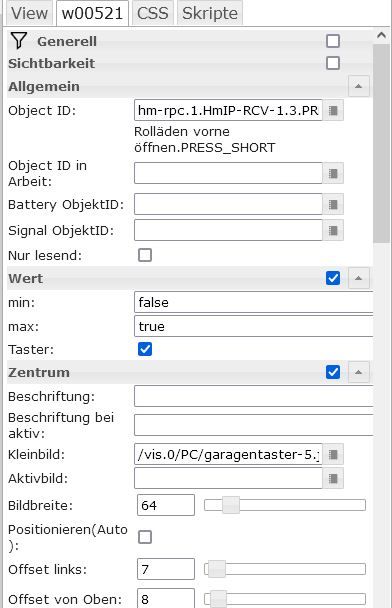Uncheck the Taster checkbox

click(x=145, y=349)
